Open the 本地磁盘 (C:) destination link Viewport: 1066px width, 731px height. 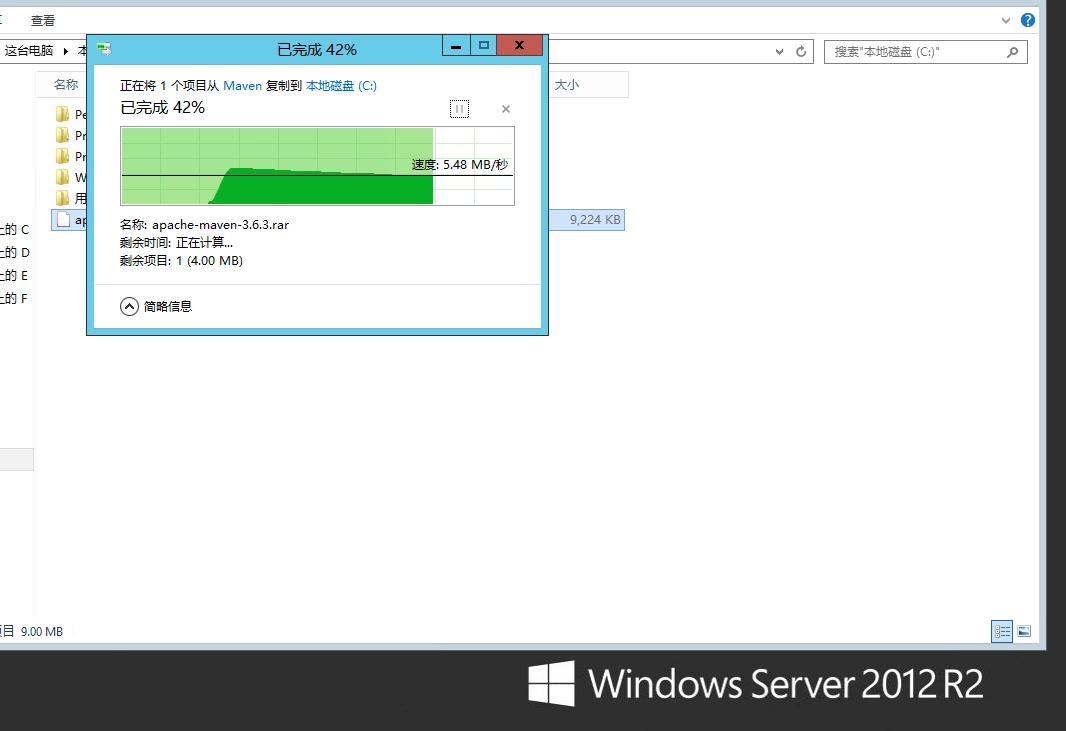[341, 86]
